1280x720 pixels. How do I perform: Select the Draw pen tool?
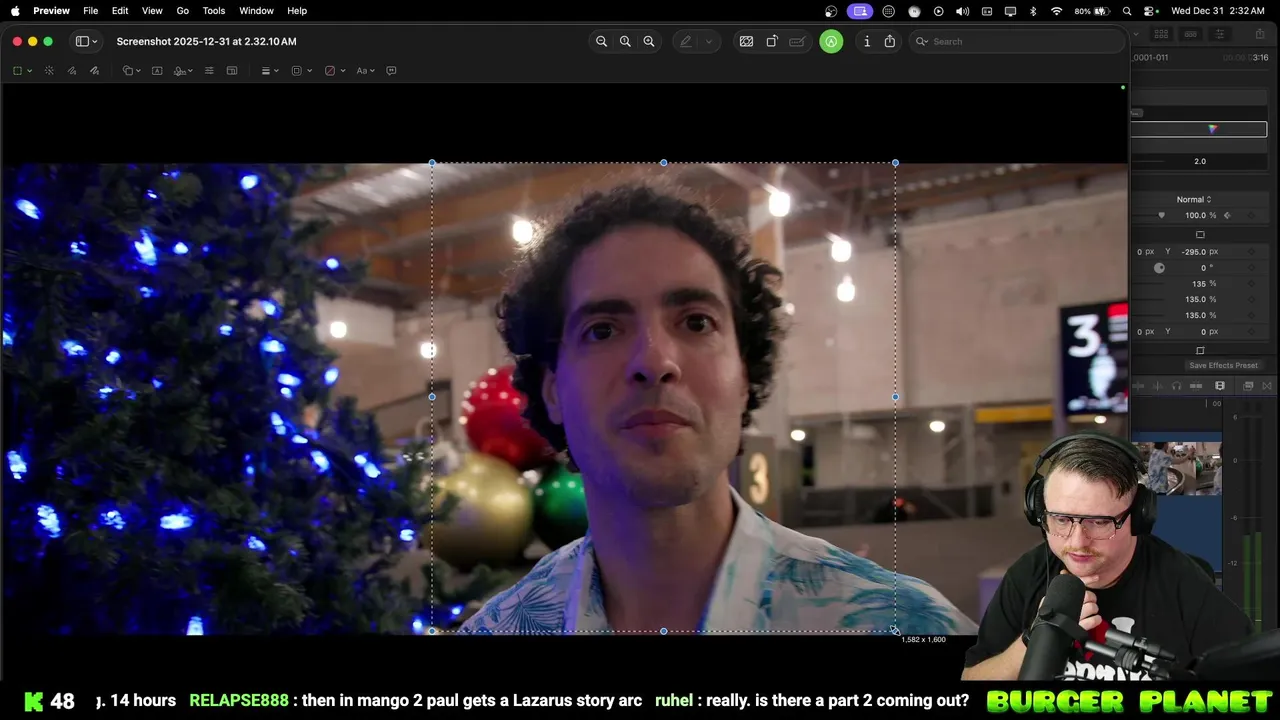click(x=94, y=71)
